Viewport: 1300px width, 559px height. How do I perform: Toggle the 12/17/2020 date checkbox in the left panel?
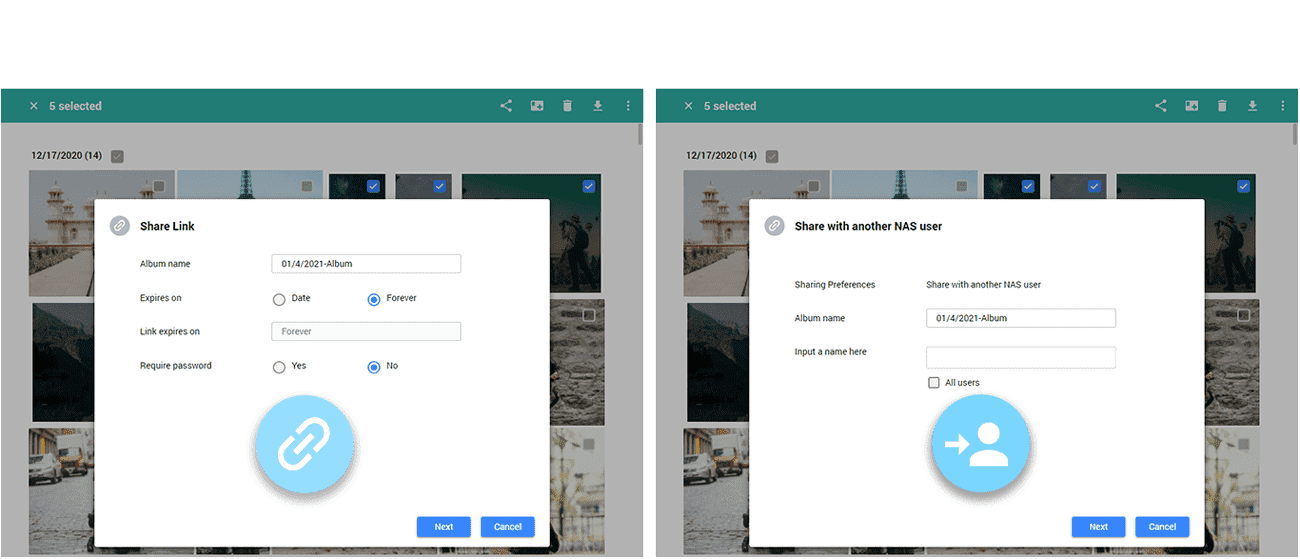[117, 156]
